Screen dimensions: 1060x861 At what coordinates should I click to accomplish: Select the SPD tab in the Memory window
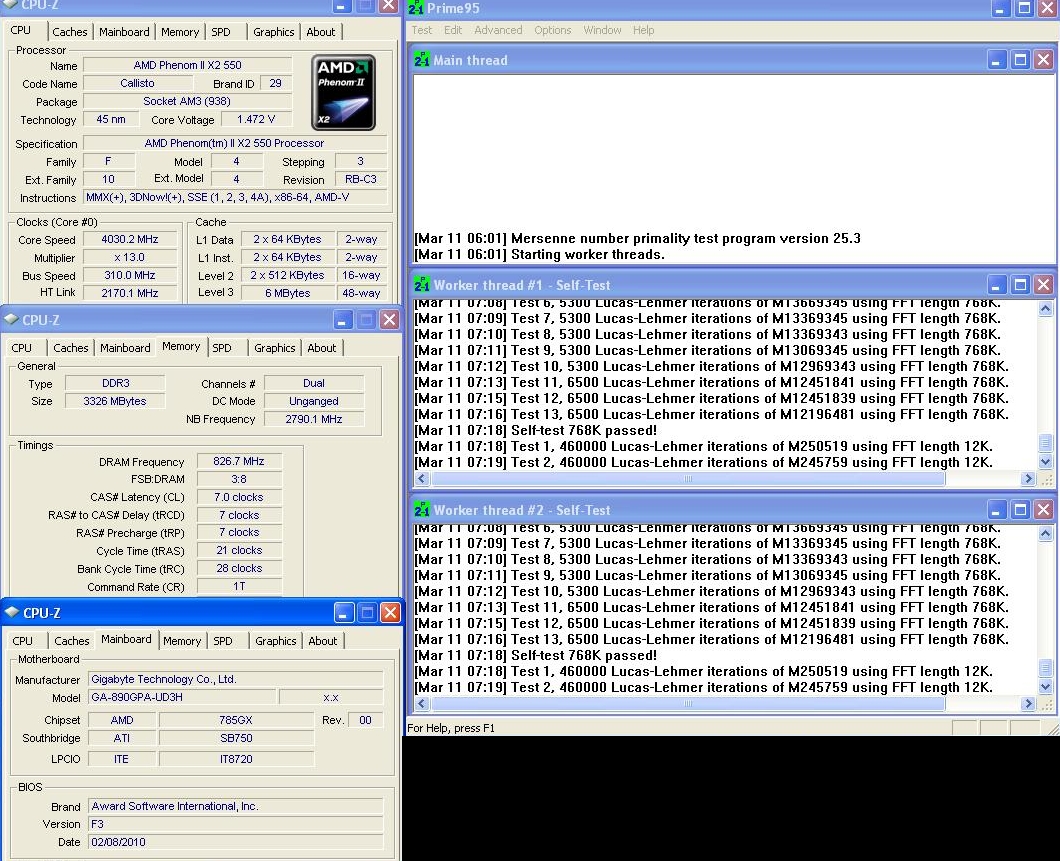pyautogui.click(x=222, y=348)
